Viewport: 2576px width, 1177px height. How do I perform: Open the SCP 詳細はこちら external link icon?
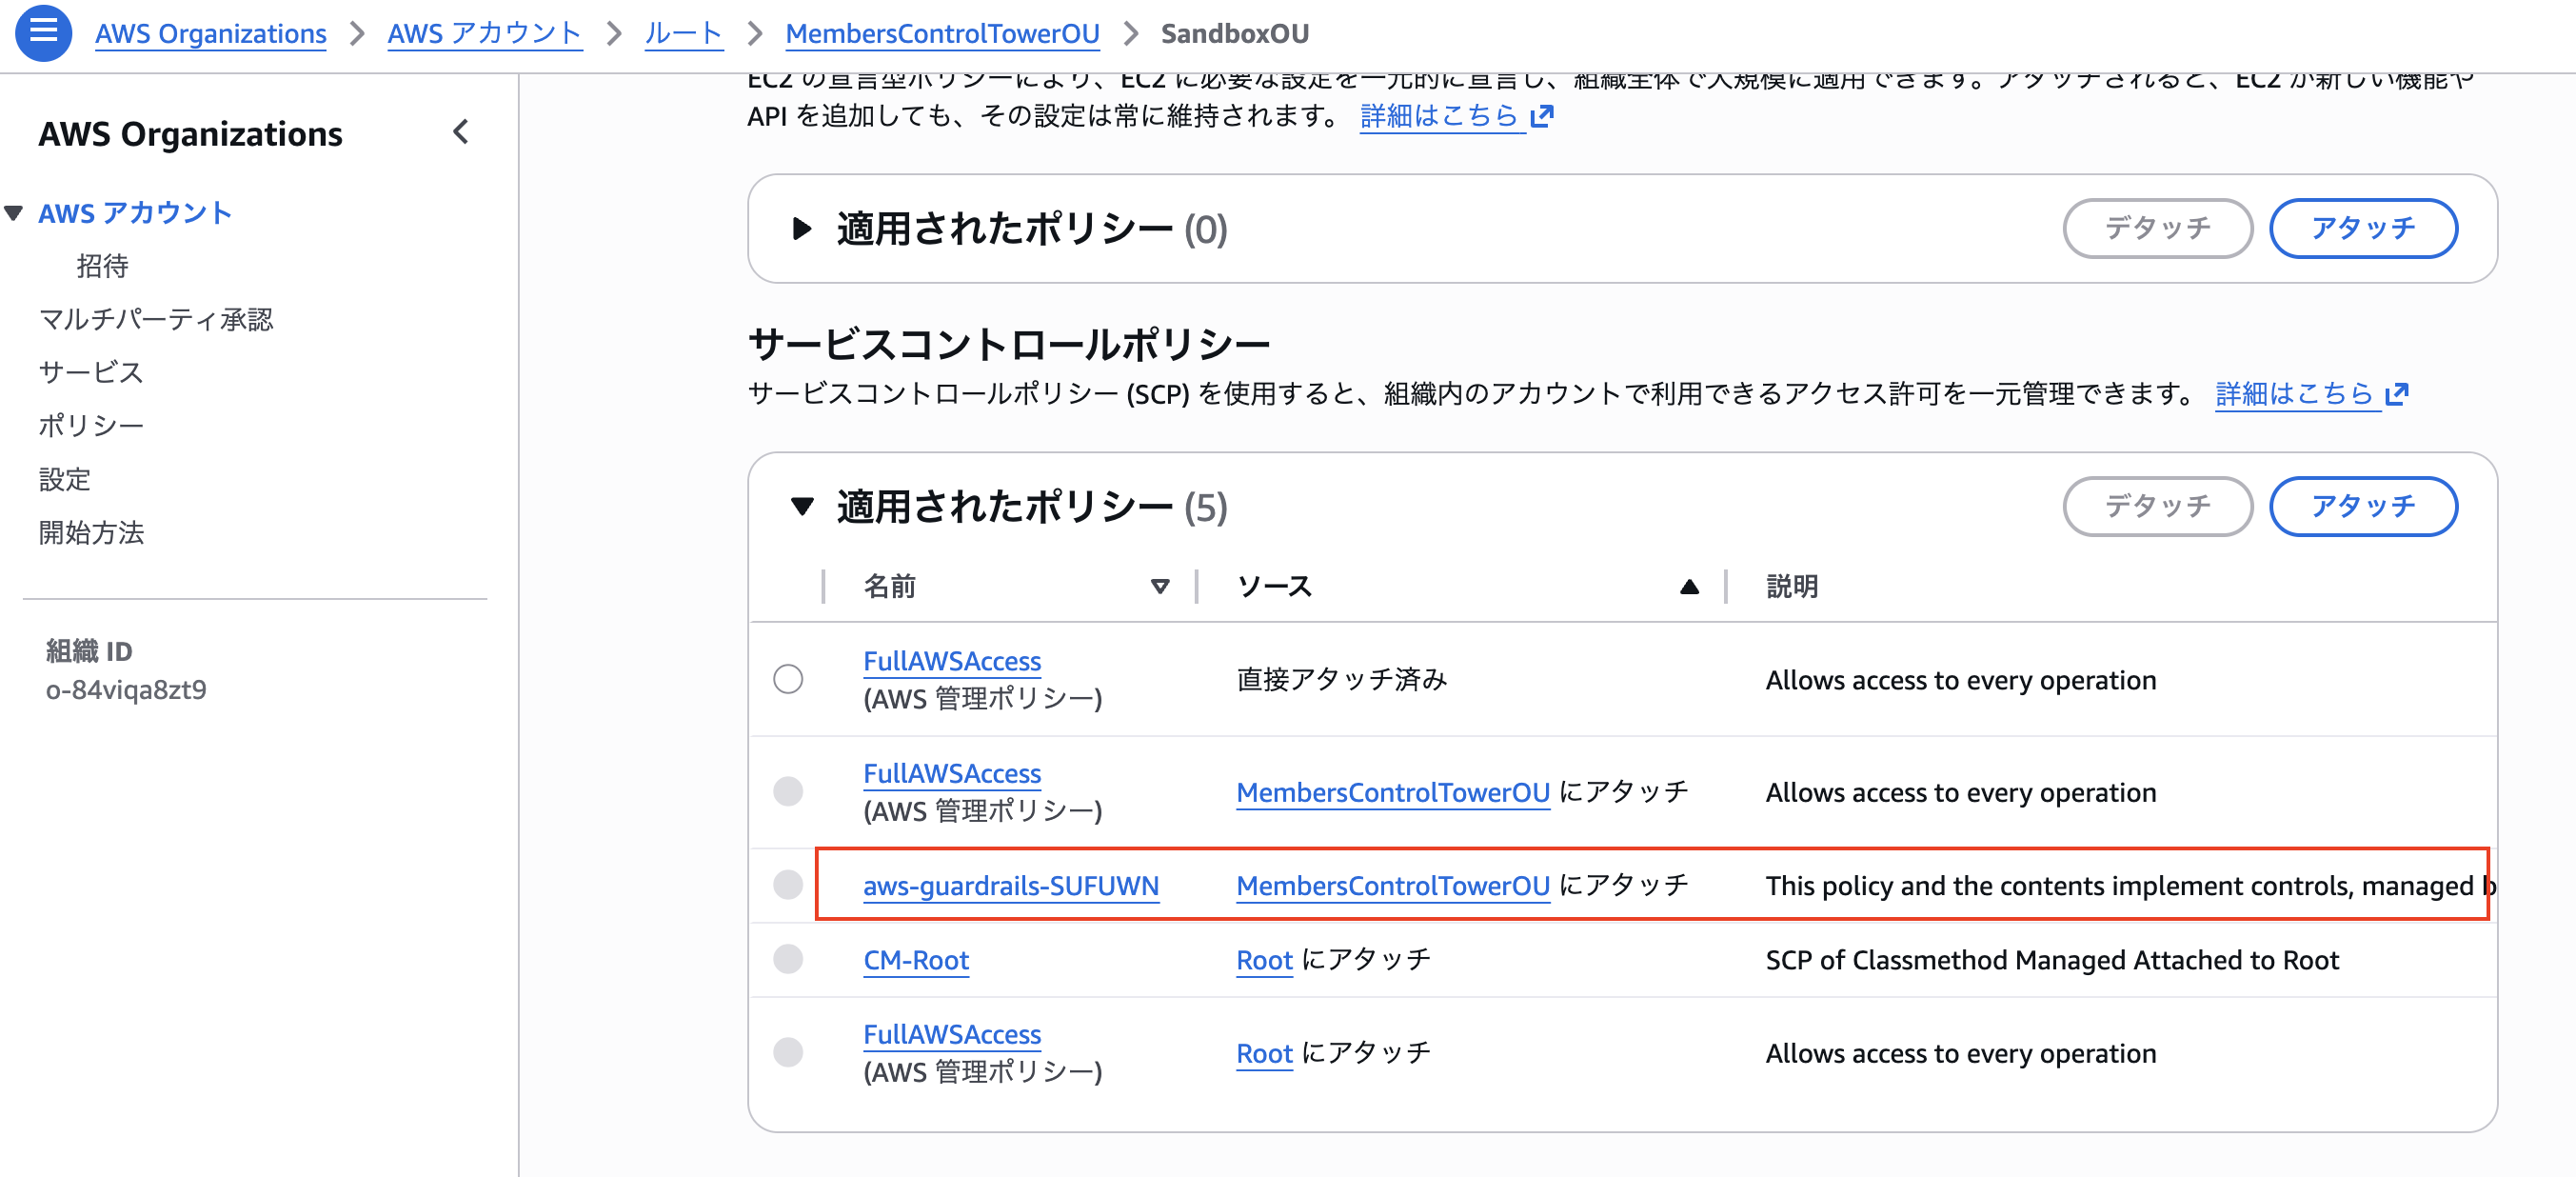click(x=2398, y=393)
